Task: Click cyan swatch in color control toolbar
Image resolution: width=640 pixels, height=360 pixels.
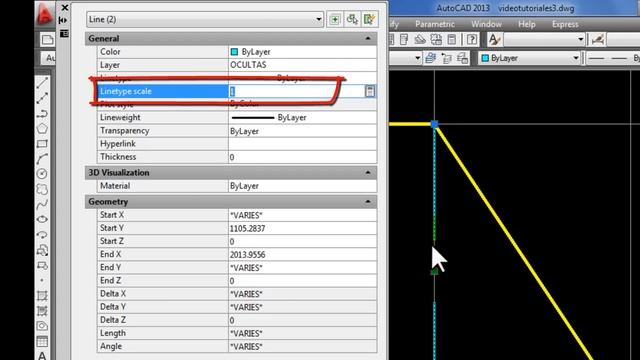Action: 485,58
